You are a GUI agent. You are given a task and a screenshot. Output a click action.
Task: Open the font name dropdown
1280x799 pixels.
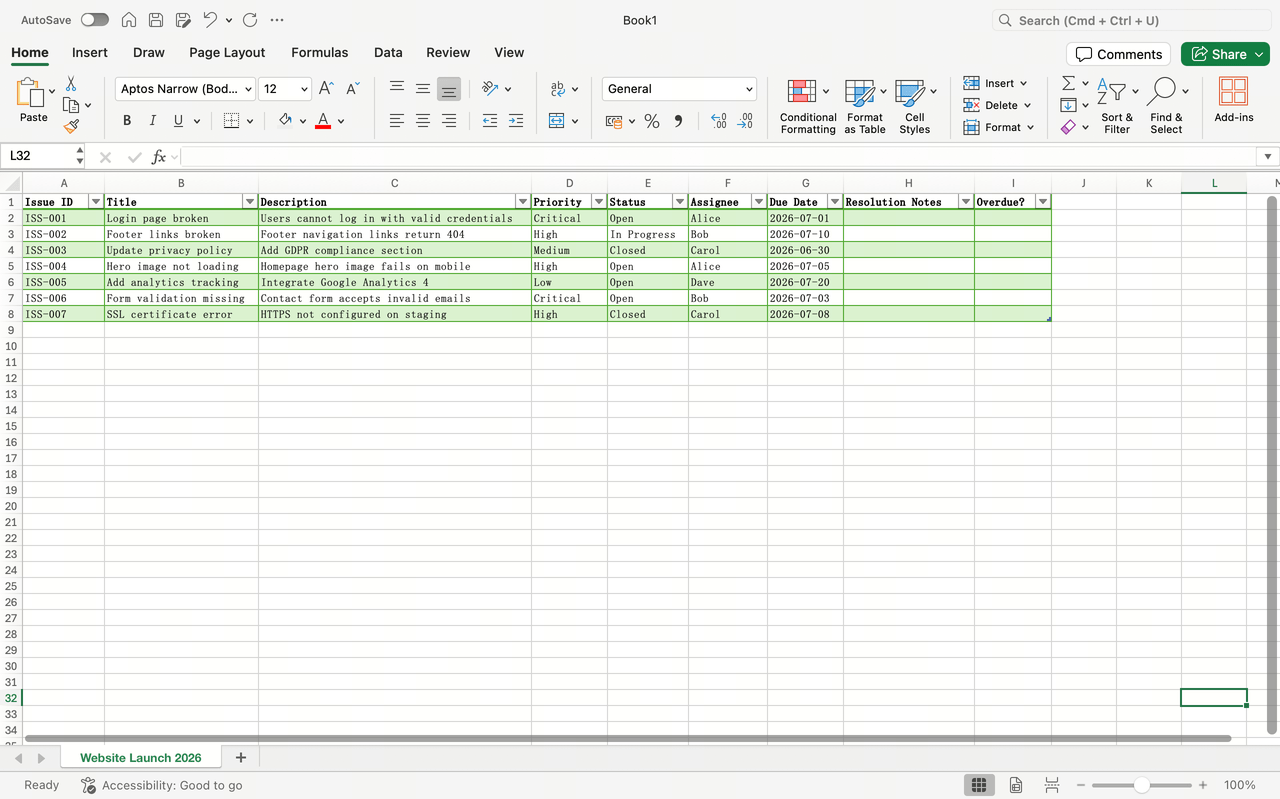coord(248,89)
